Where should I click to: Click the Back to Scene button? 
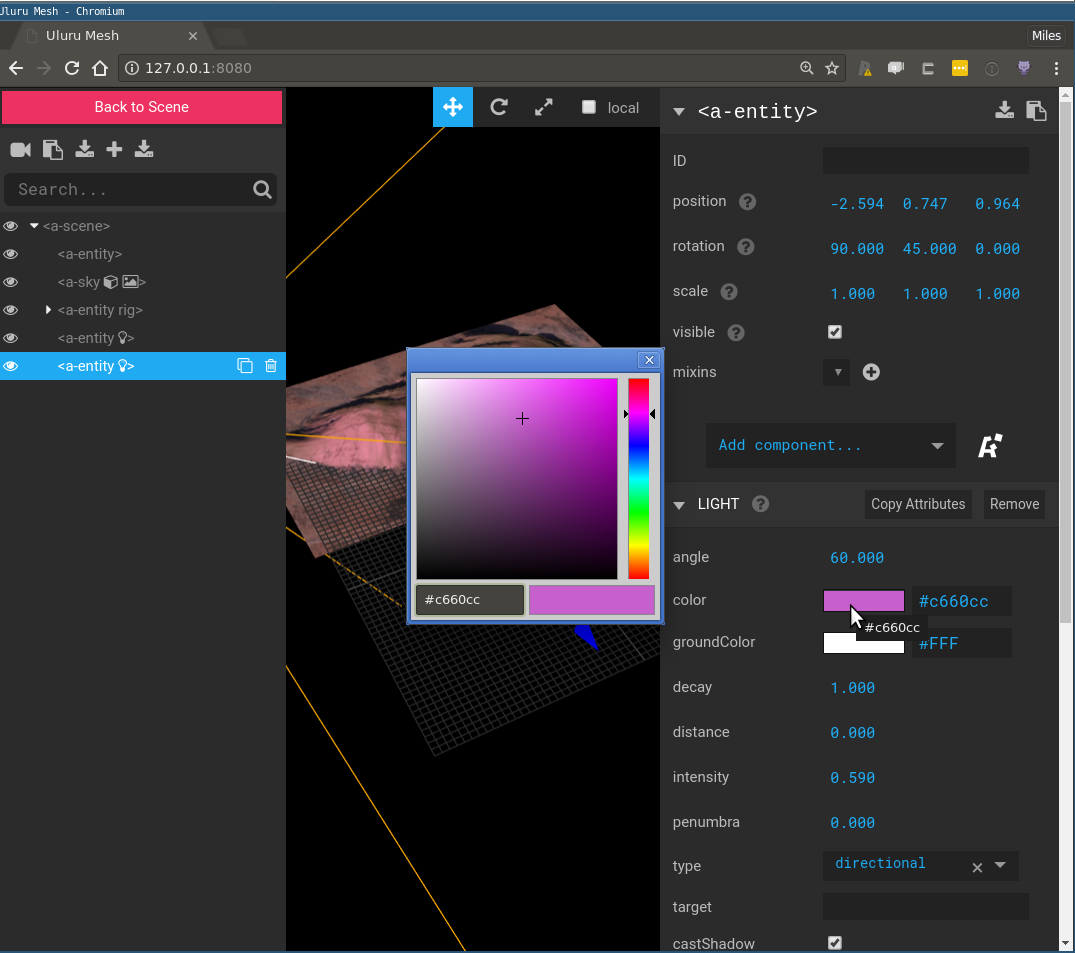[x=141, y=107]
